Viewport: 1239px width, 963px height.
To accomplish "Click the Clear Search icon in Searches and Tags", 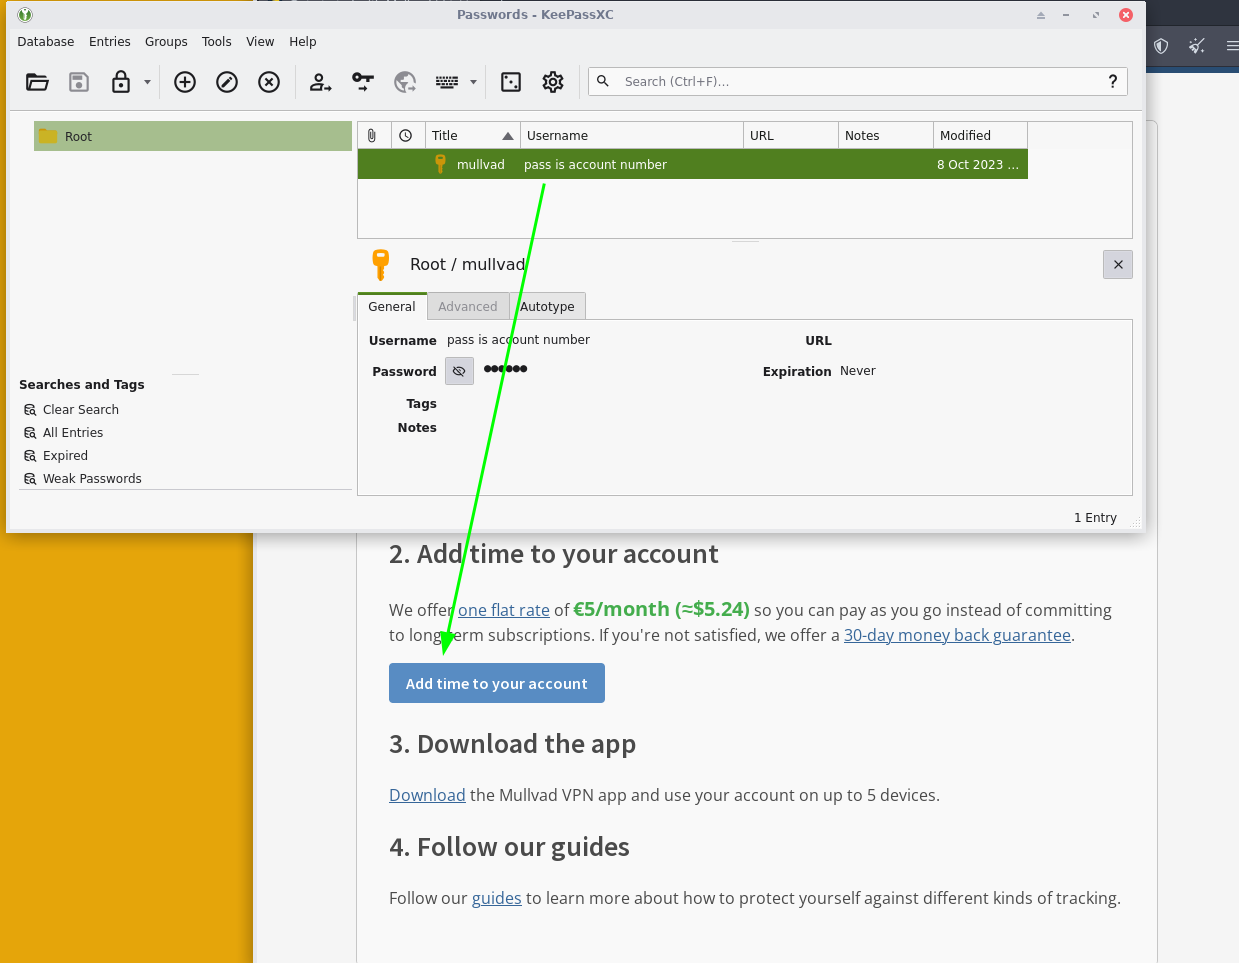I will click(x=30, y=410).
